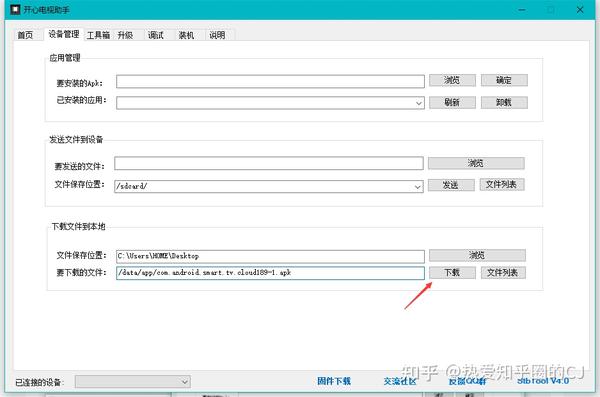Click 浏览 button in 下载文件到本地 section
600x397 pixels.
pyautogui.click(x=477, y=255)
